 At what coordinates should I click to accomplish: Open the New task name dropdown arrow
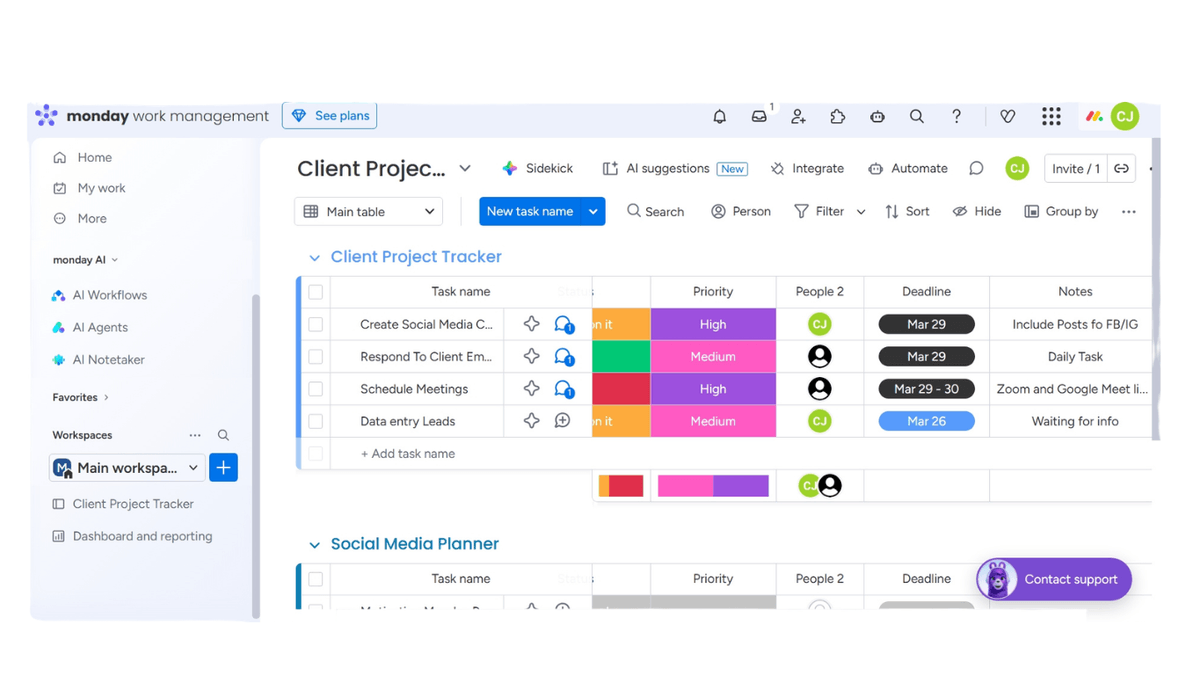click(593, 212)
